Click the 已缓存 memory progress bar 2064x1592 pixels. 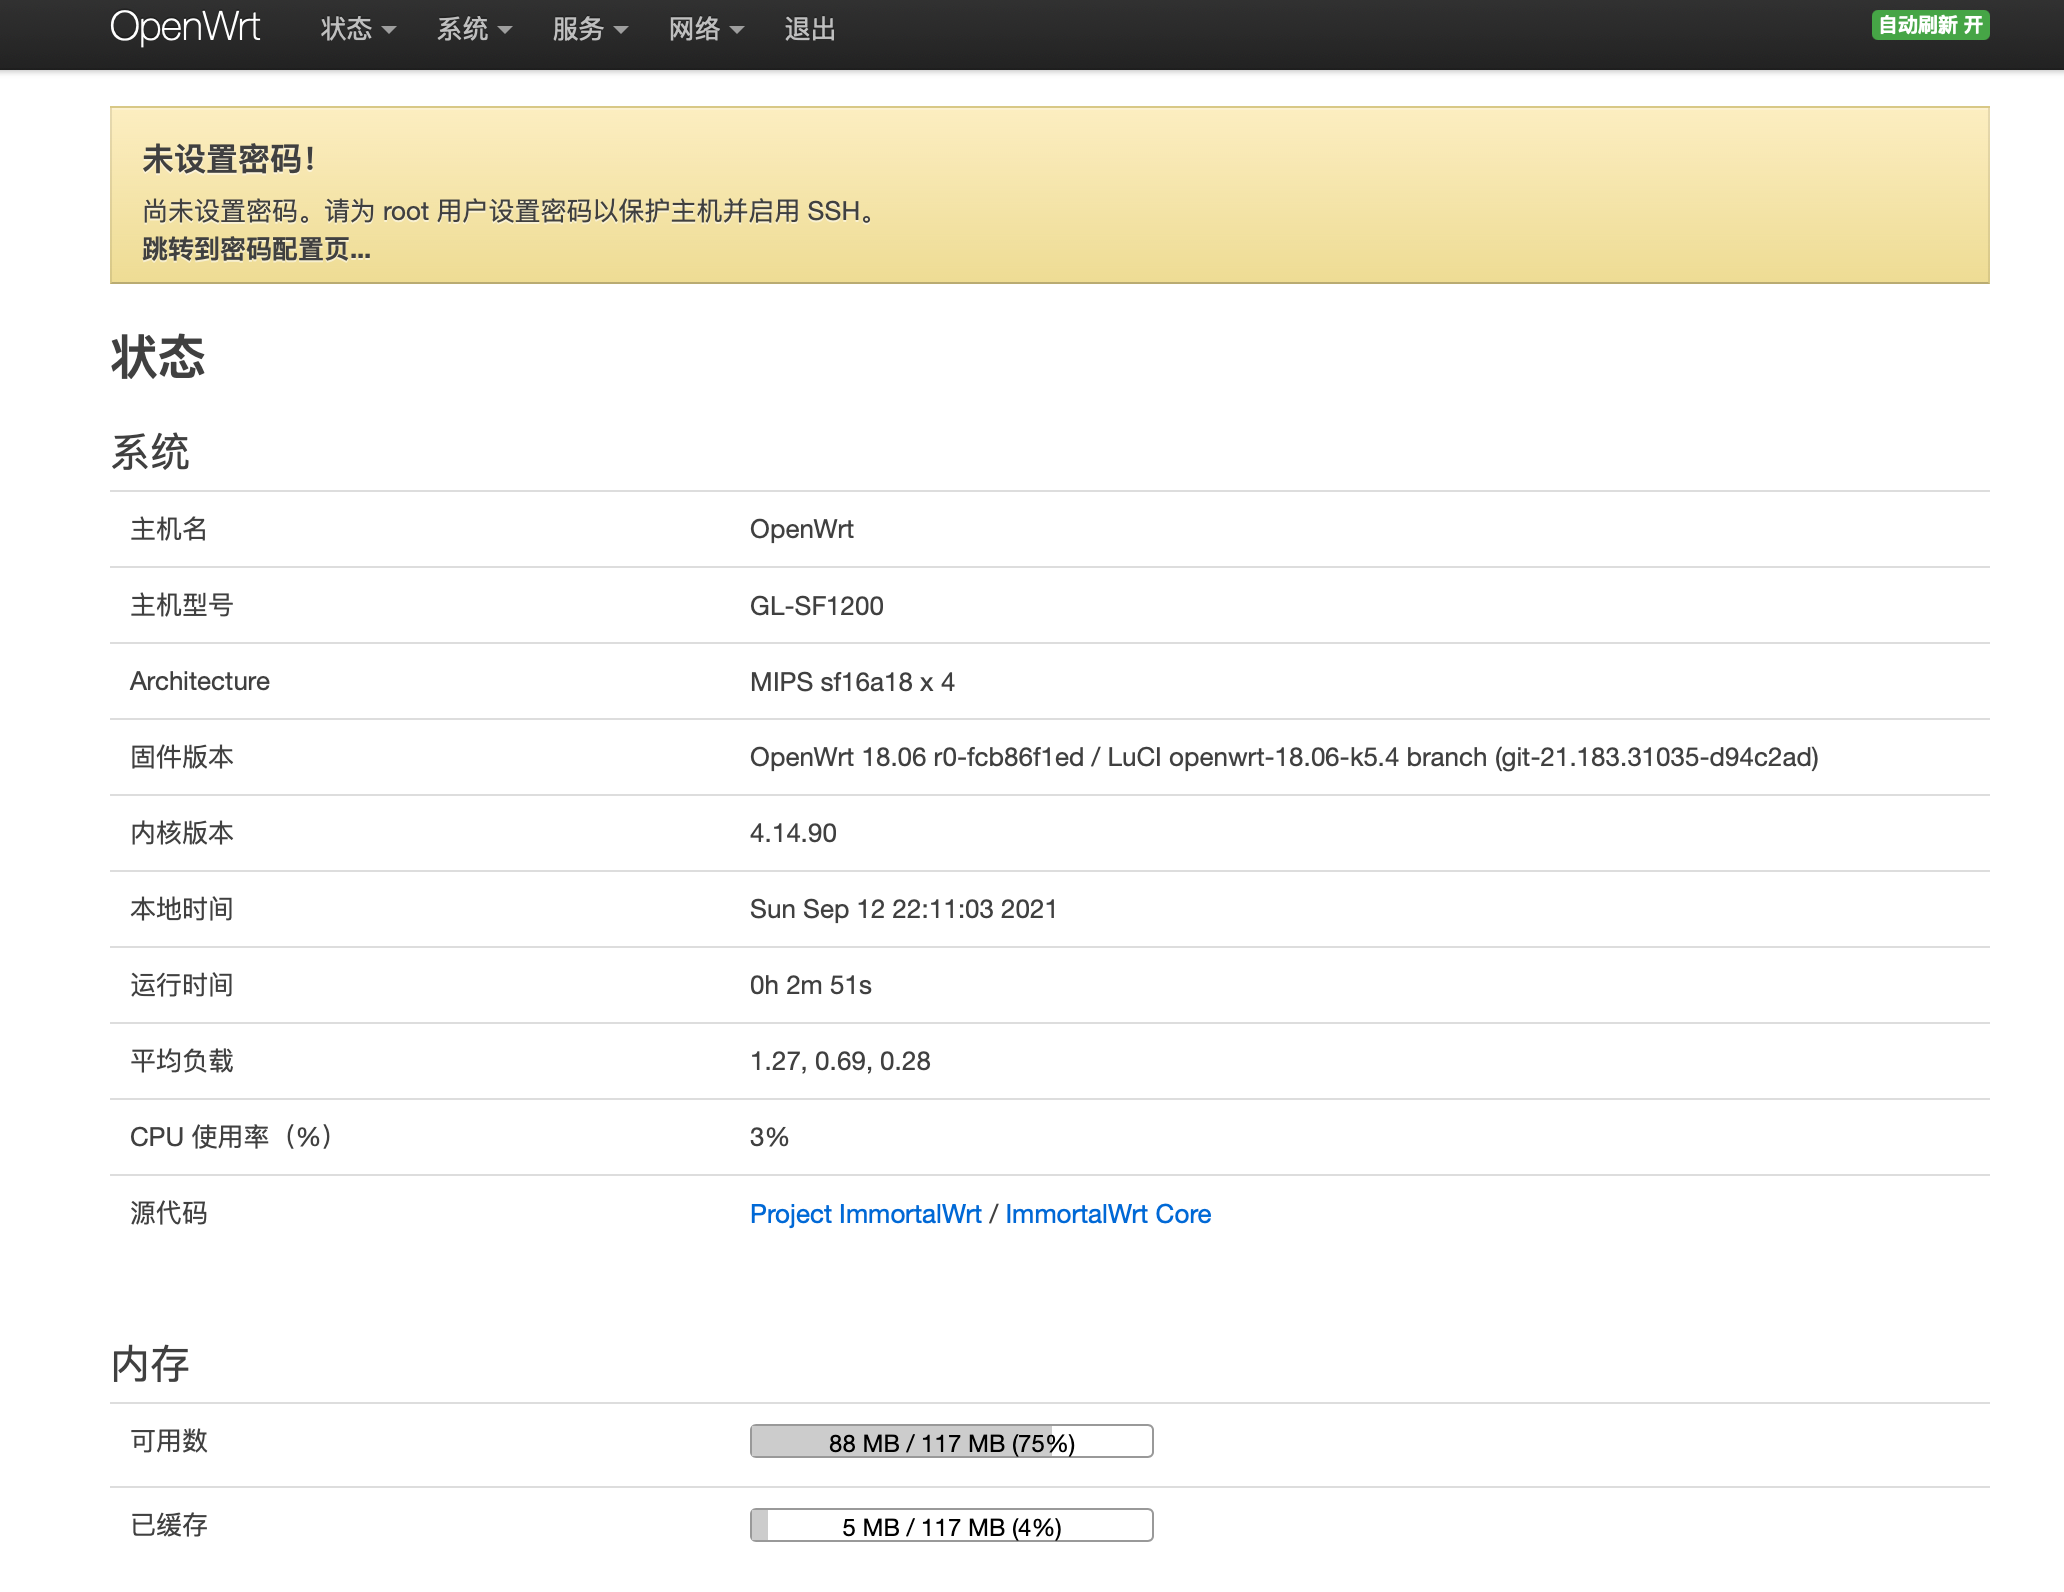[951, 1526]
